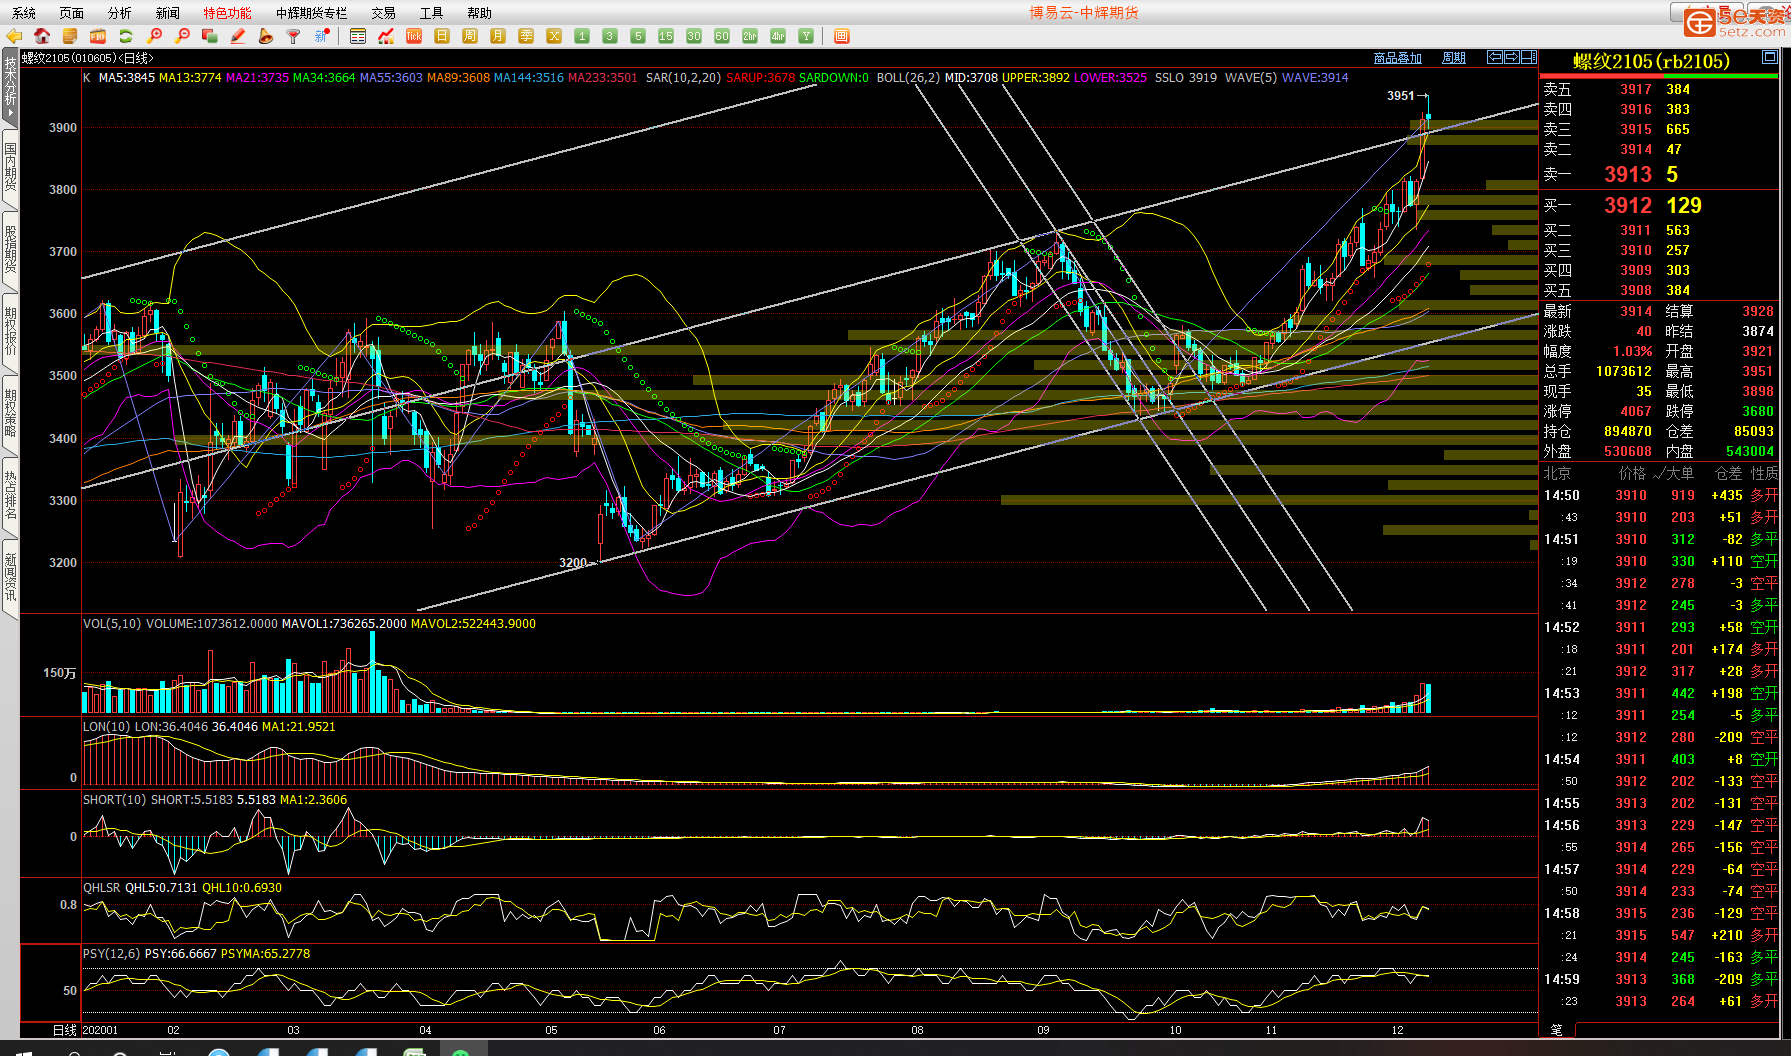
Task: Open the 期权策略 sidebar tab
Action: [10, 413]
